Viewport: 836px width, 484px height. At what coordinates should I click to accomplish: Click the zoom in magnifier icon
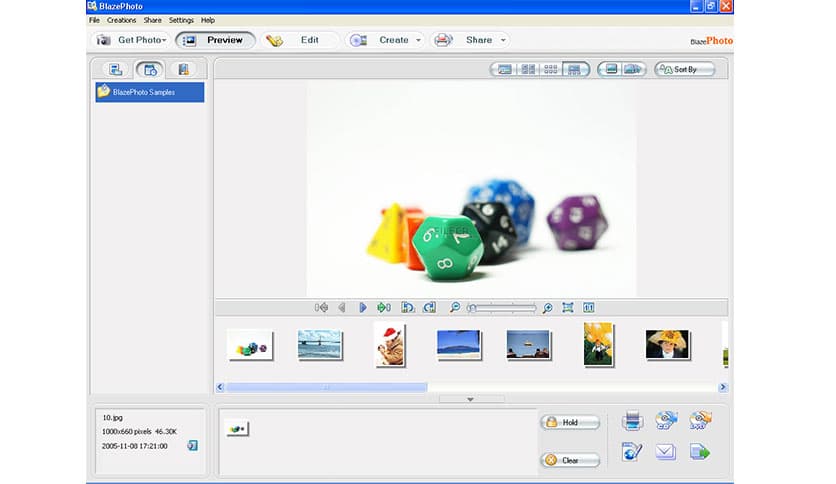click(547, 308)
